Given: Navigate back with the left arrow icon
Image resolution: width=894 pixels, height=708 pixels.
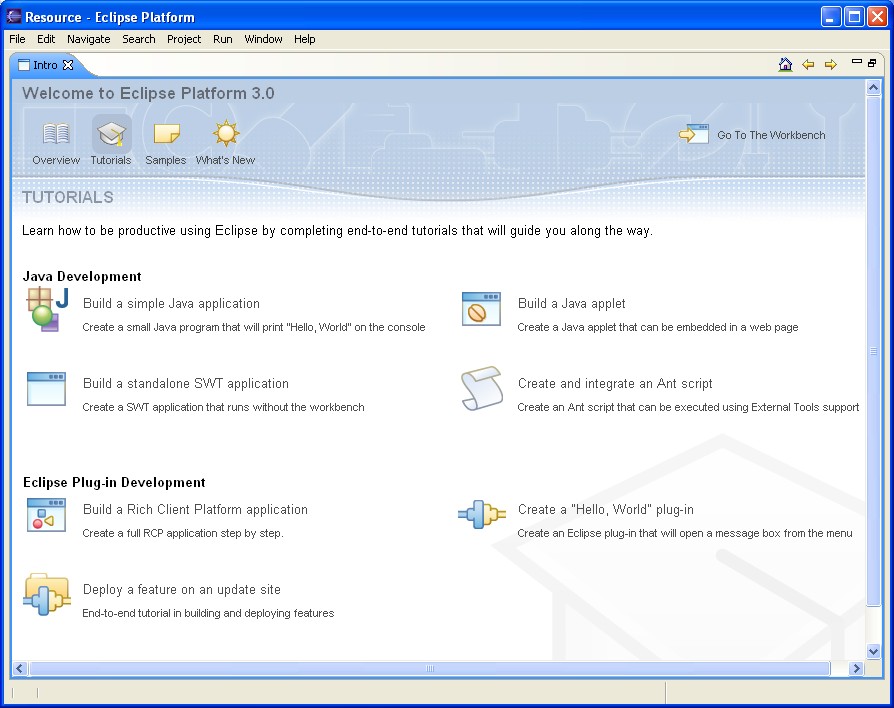Looking at the screenshot, I should tap(808, 64).
